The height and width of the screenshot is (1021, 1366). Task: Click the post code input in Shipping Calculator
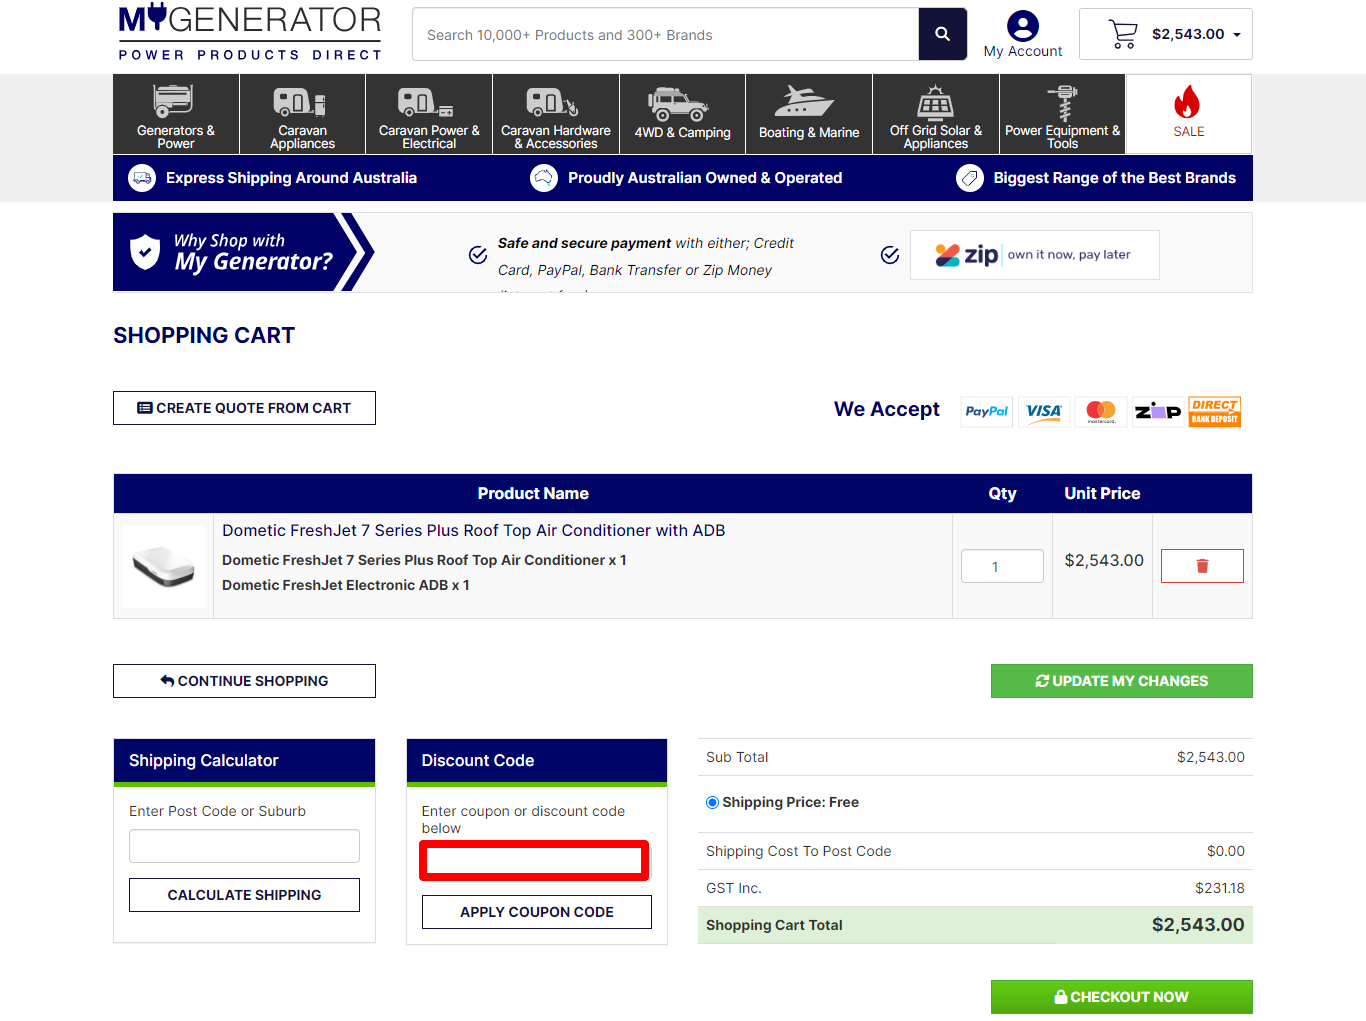tap(244, 845)
